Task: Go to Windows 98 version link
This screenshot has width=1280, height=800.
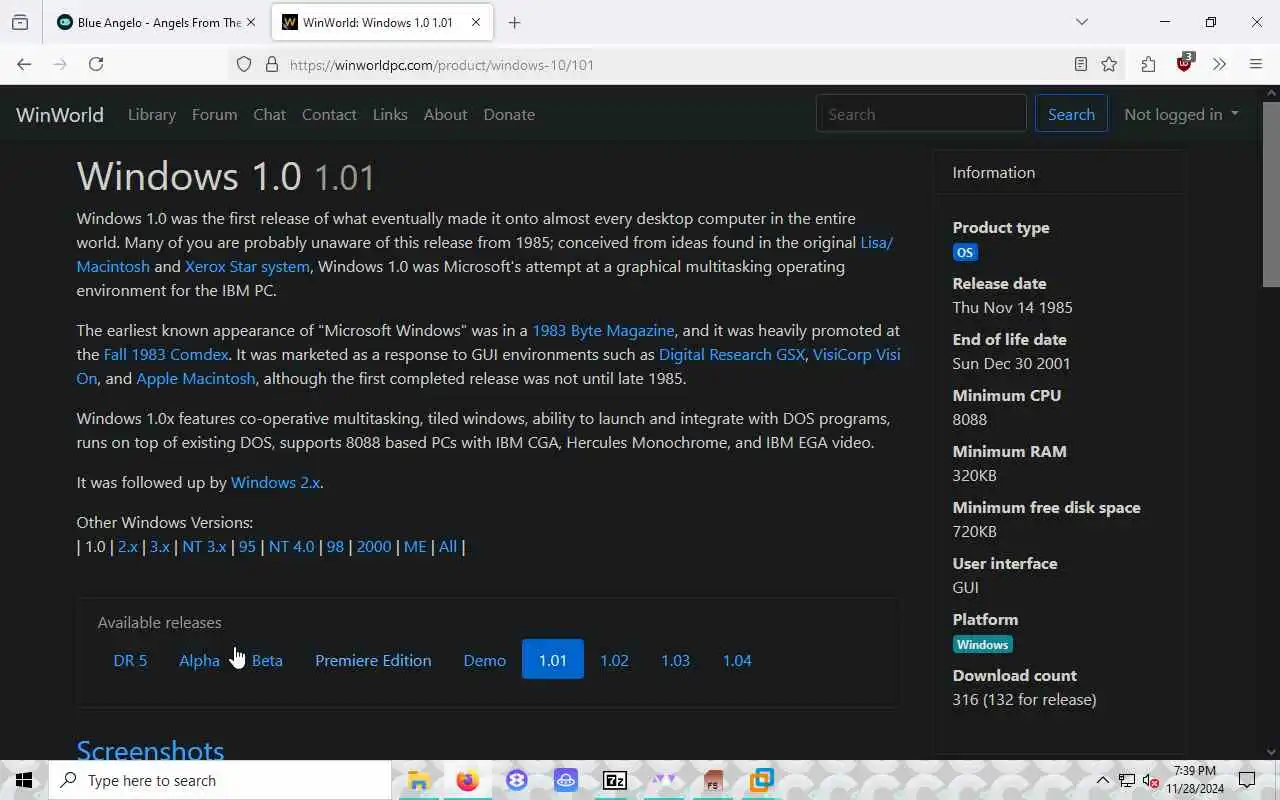Action: (335, 546)
